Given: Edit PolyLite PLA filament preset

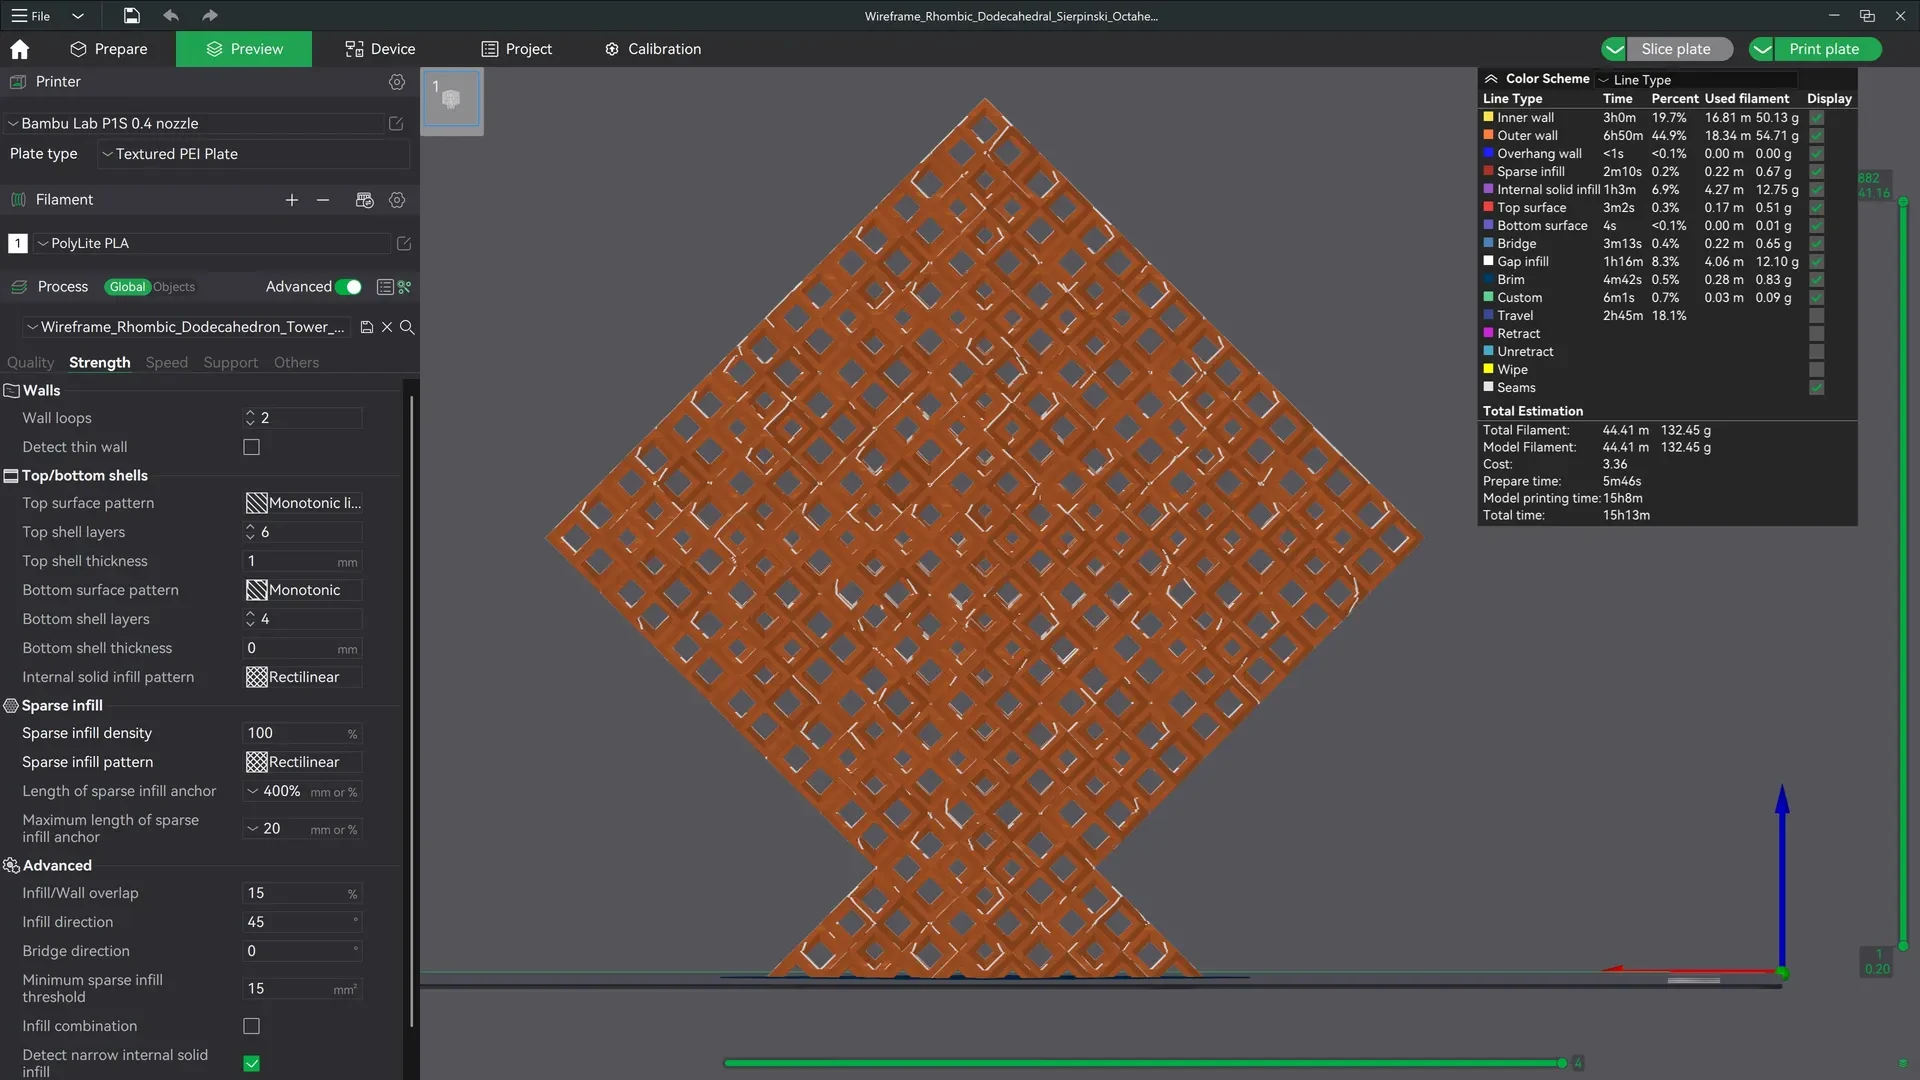Looking at the screenshot, I should (404, 243).
